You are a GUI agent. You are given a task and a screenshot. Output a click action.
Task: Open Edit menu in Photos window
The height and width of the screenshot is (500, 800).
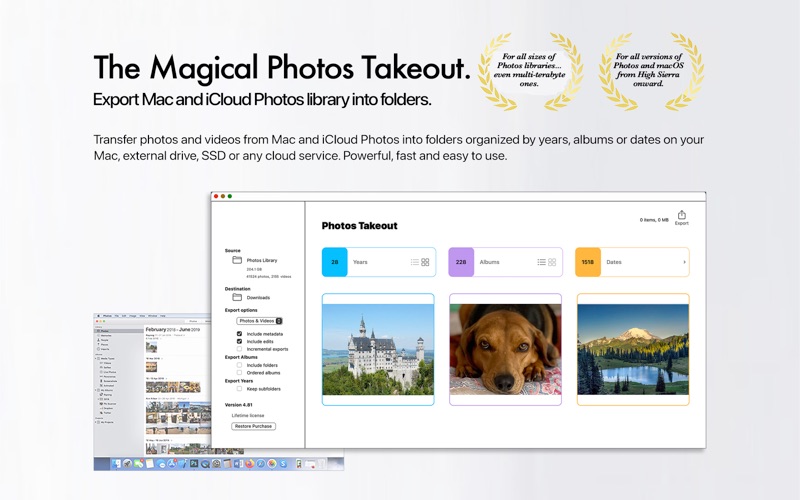124,316
